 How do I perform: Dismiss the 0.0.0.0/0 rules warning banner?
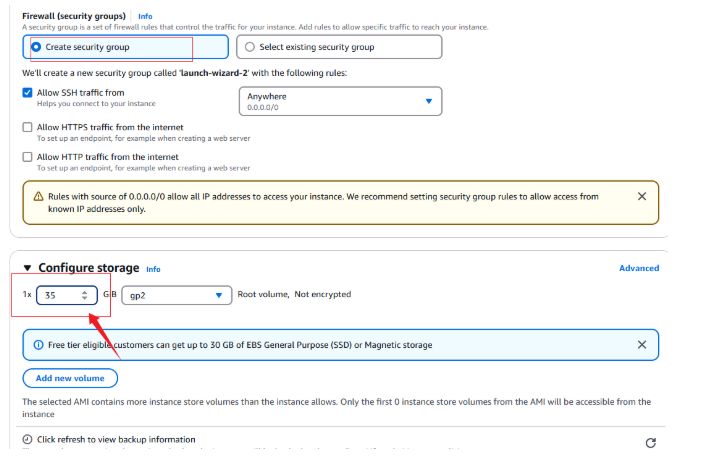click(642, 196)
